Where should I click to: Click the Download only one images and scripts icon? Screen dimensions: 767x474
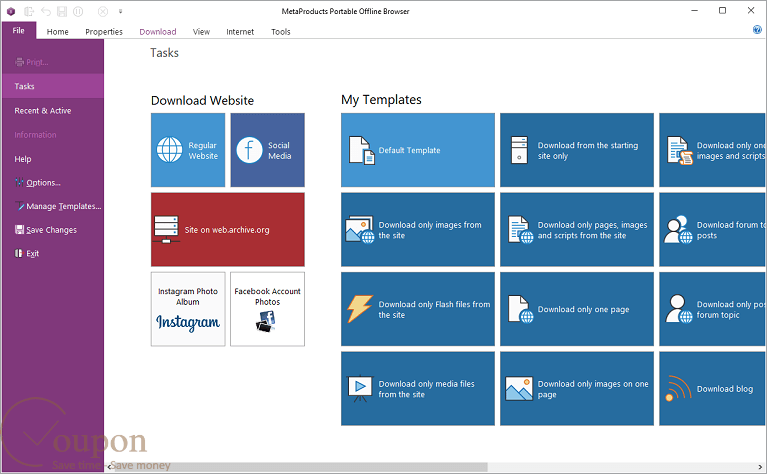coord(679,150)
